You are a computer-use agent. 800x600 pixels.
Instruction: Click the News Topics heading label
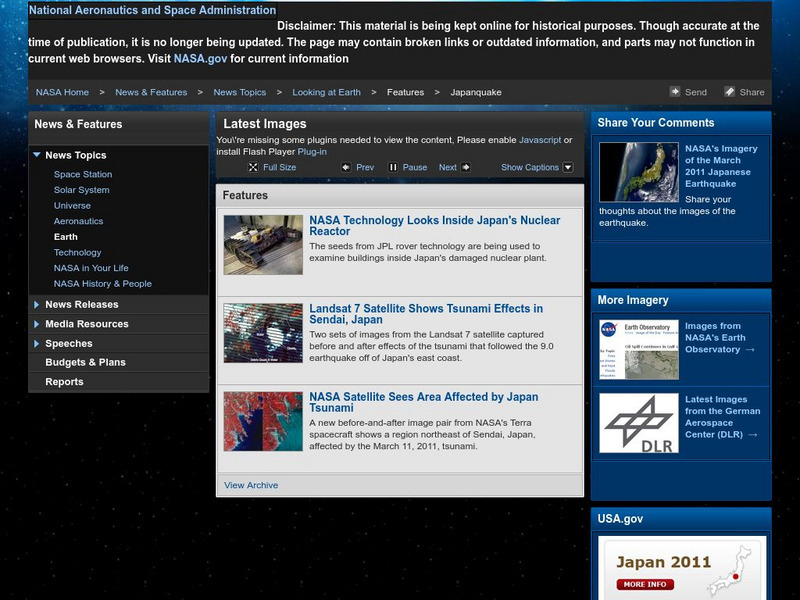76,155
